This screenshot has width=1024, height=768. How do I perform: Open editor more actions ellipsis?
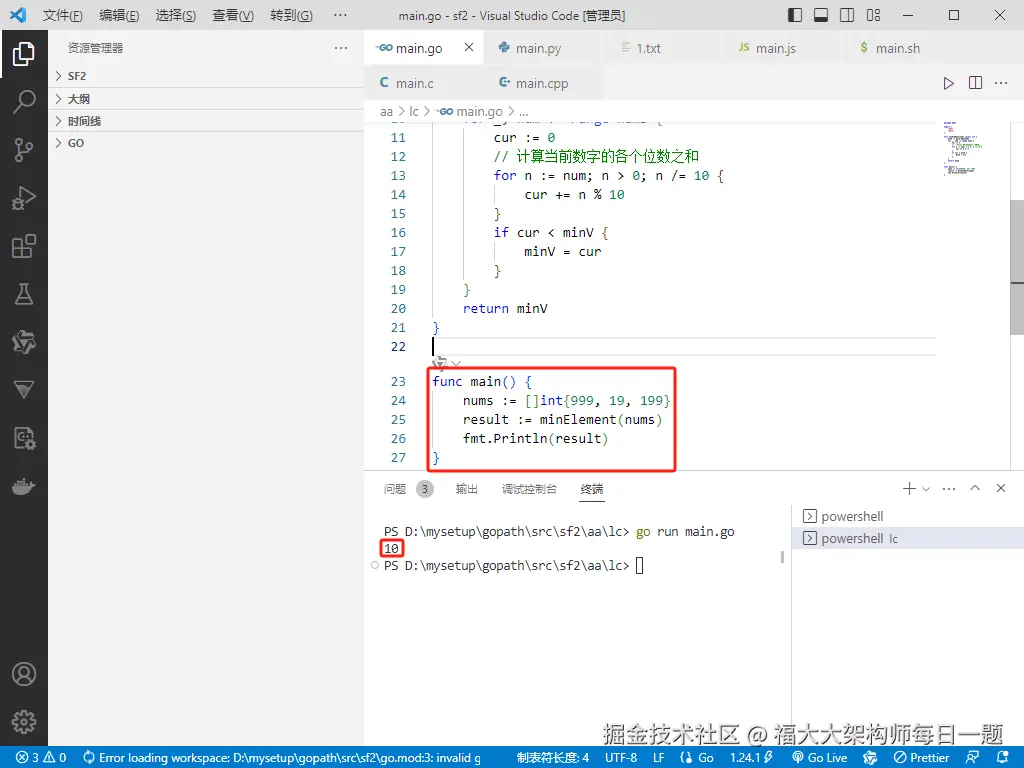click(1000, 83)
